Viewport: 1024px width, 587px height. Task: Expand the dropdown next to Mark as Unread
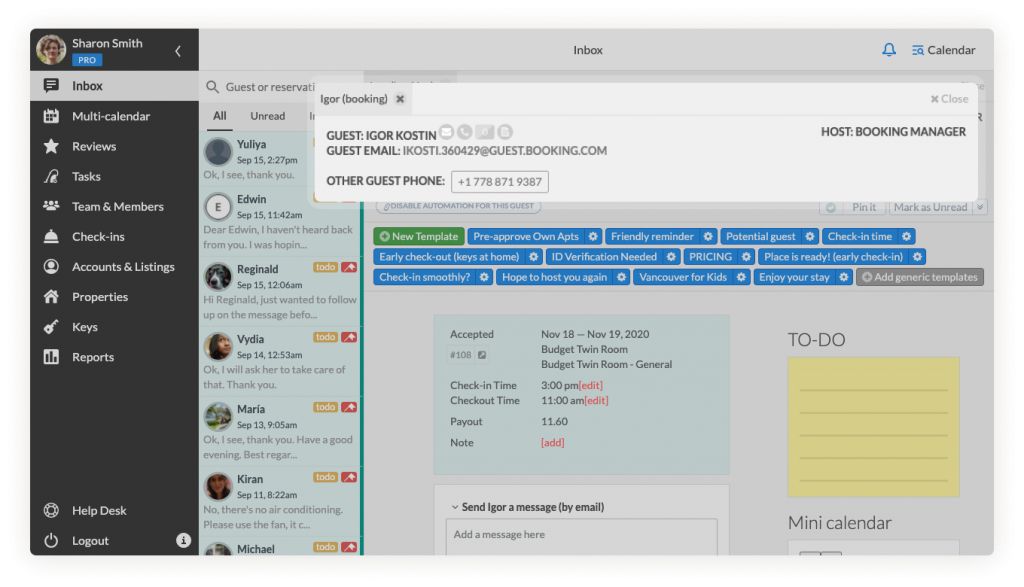tap(980, 207)
